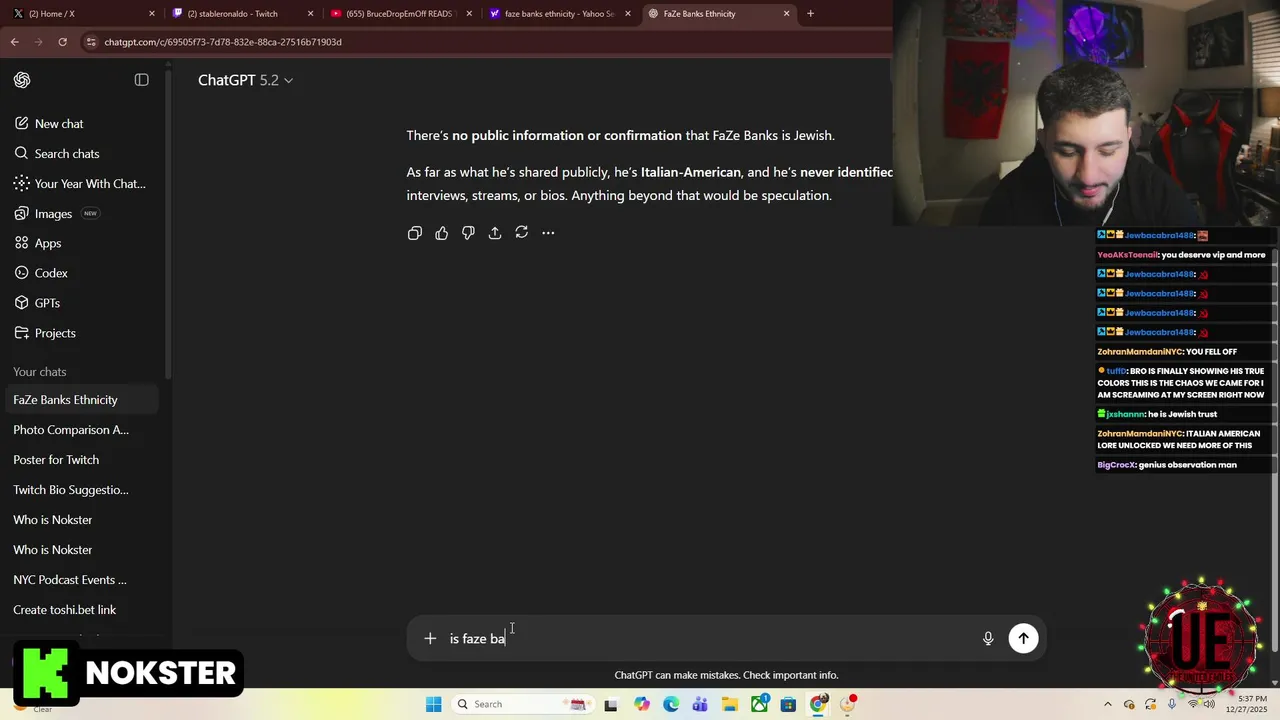This screenshot has height=720, width=1280.
Task: Give the response a thumbs up
Action: [x=442, y=233]
